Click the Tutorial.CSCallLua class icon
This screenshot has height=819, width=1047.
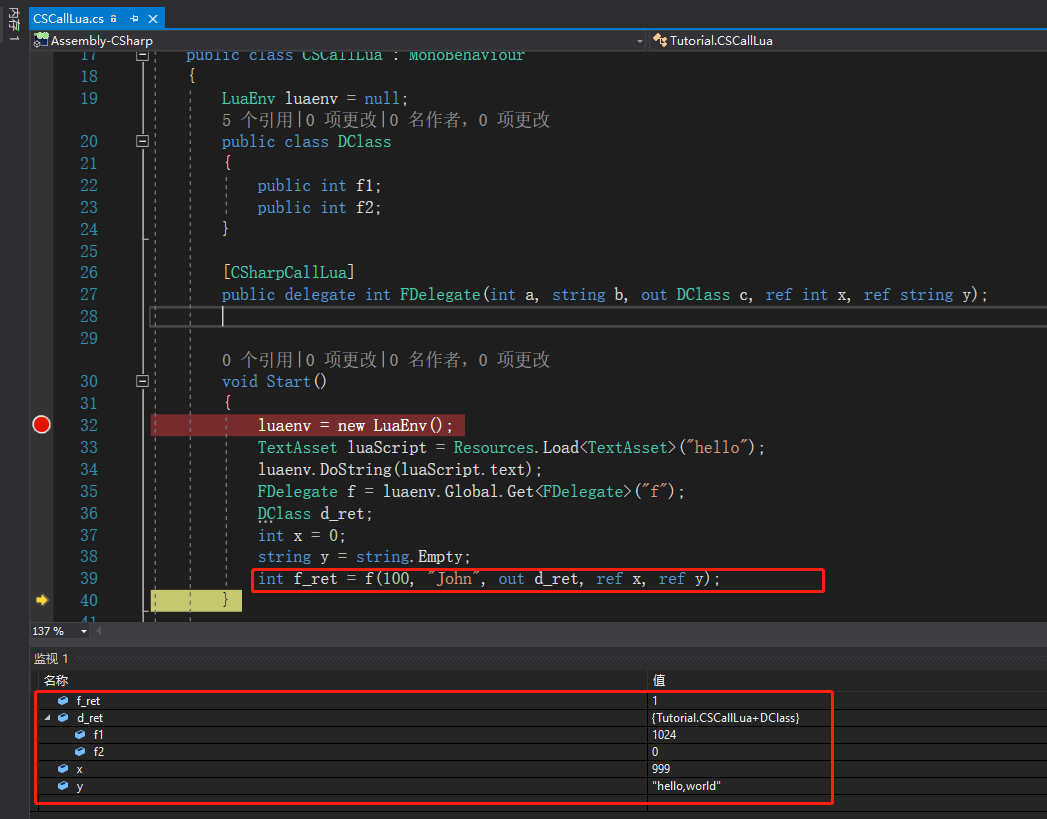click(x=660, y=40)
